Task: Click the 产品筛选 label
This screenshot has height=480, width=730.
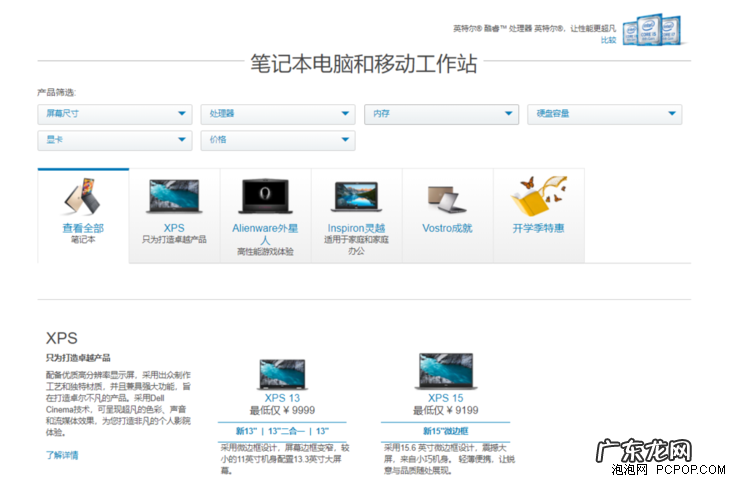Action: pos(56,92)
